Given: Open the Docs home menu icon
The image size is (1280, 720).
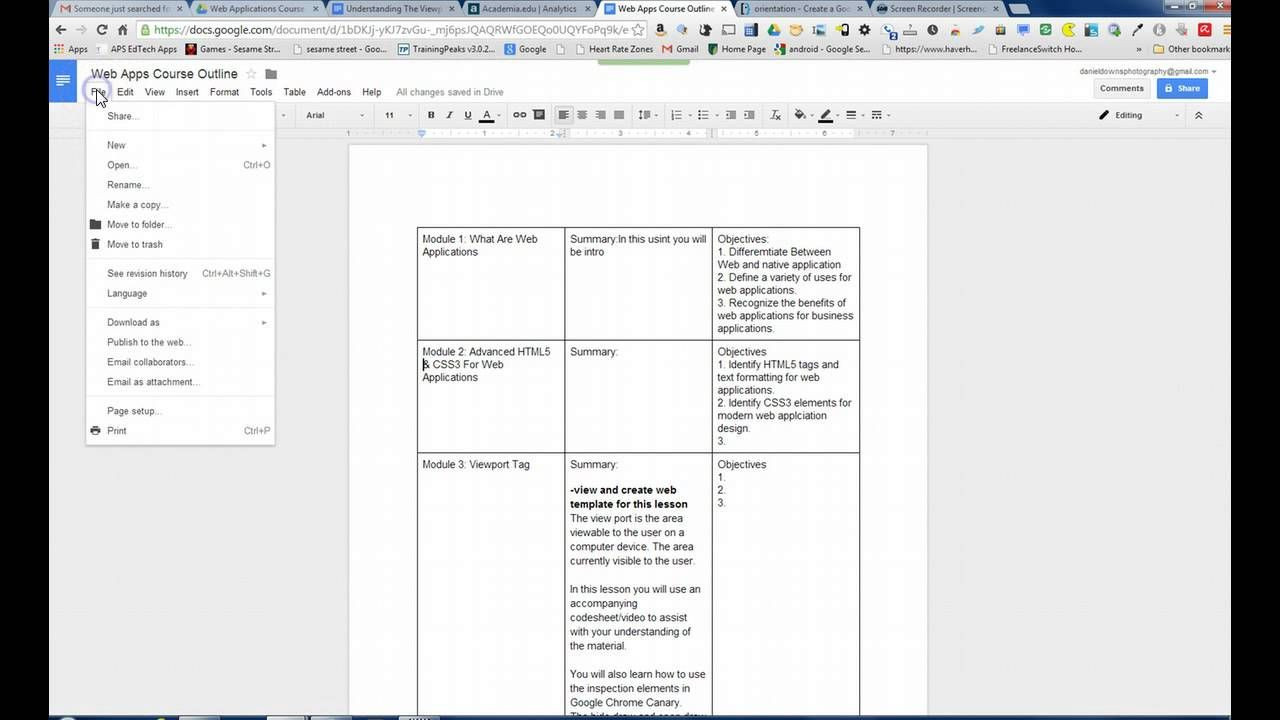Looking at the screenshot, I should click(63, 81).
